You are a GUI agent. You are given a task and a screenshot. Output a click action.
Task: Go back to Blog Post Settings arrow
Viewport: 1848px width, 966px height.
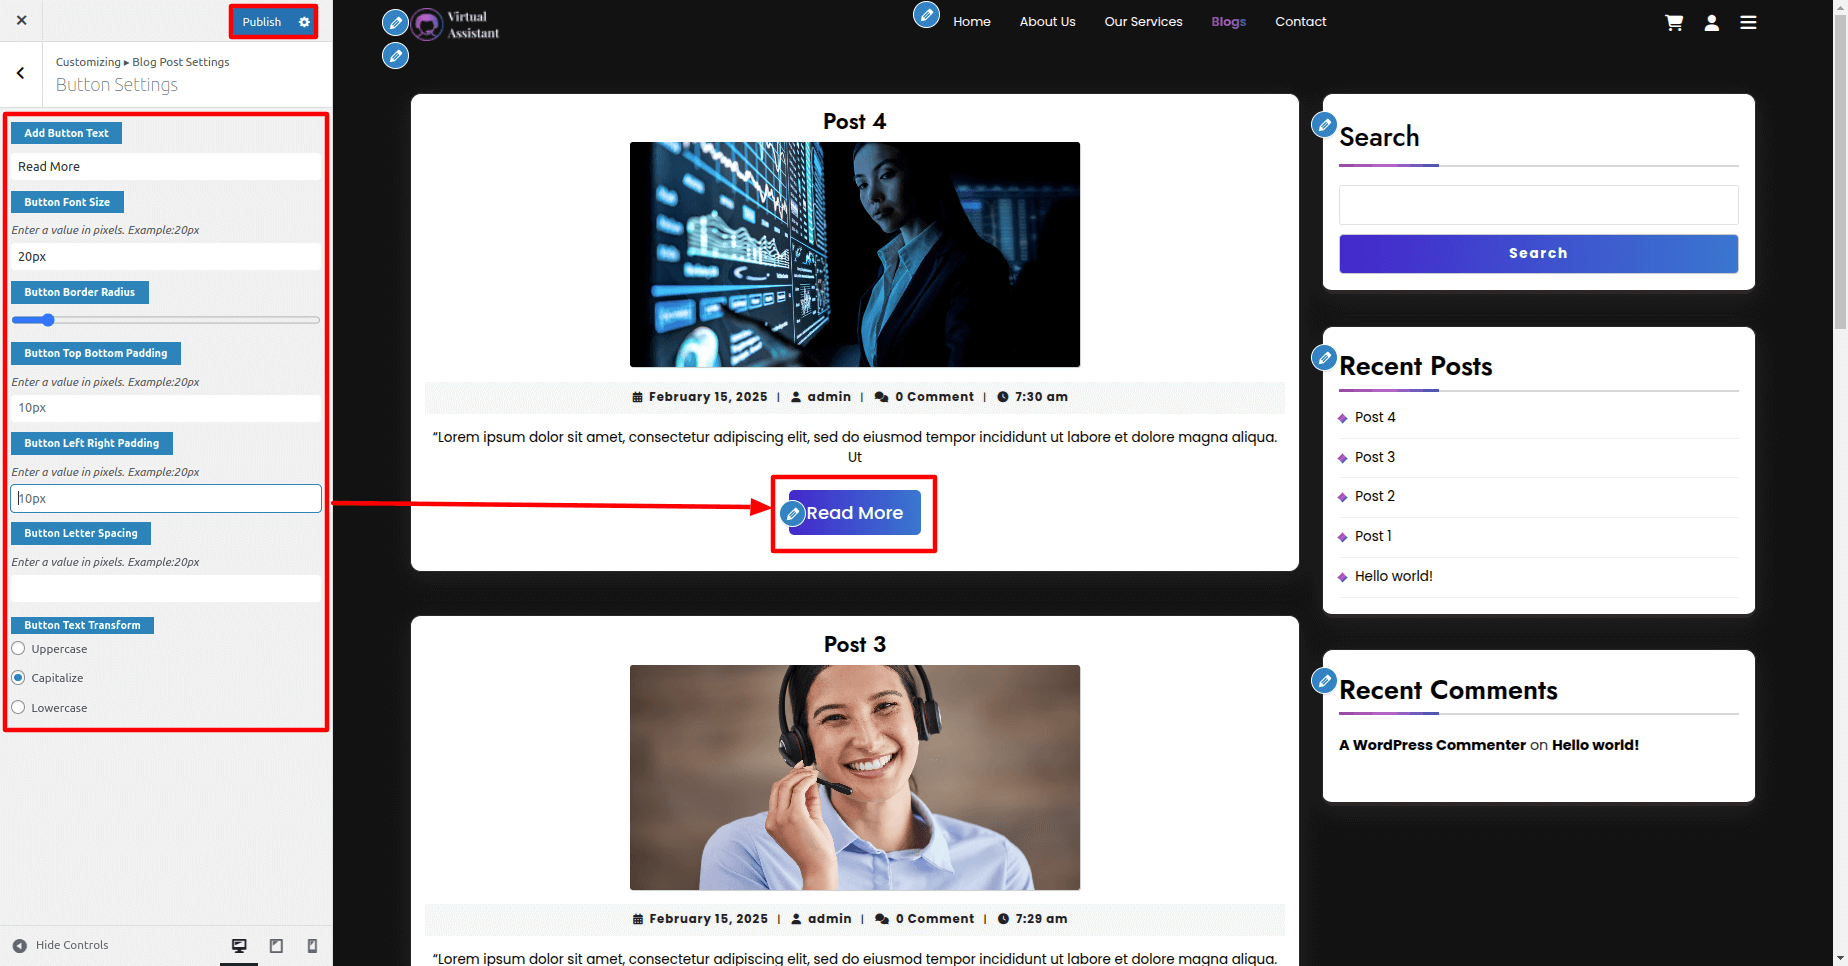pyautogui.click(x=20, y=73)
